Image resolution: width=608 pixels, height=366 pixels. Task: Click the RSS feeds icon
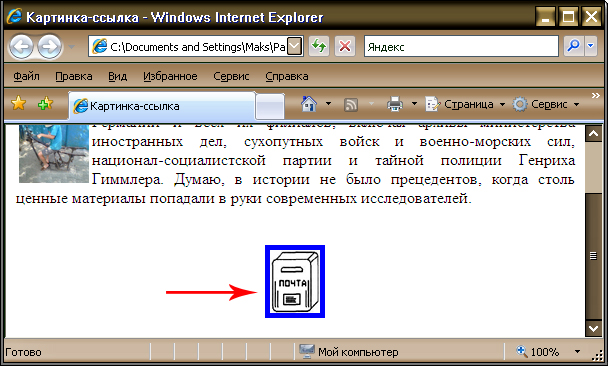[351, 104]
